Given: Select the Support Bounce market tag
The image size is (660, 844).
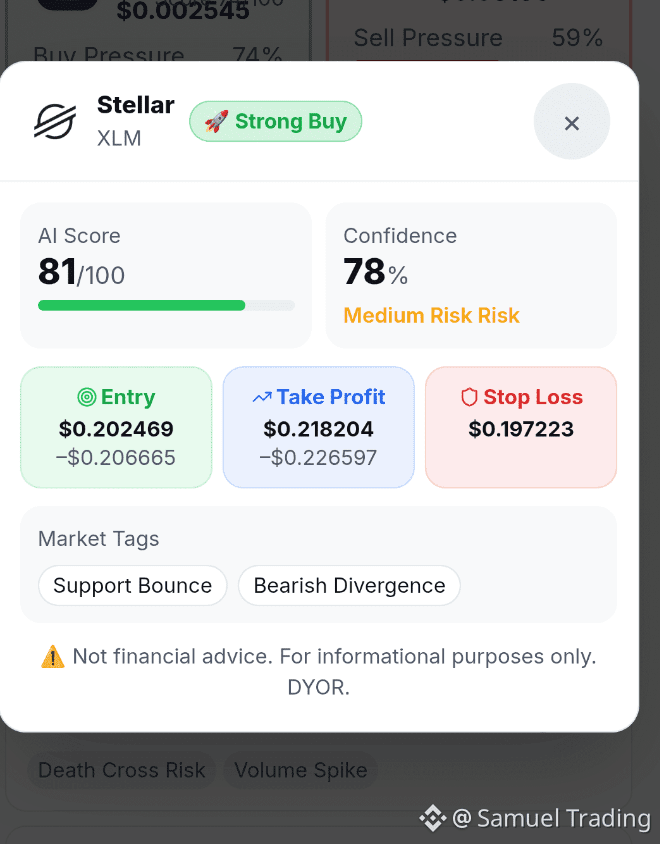Looking at the screenshot, I should click(x=132, y=585).
